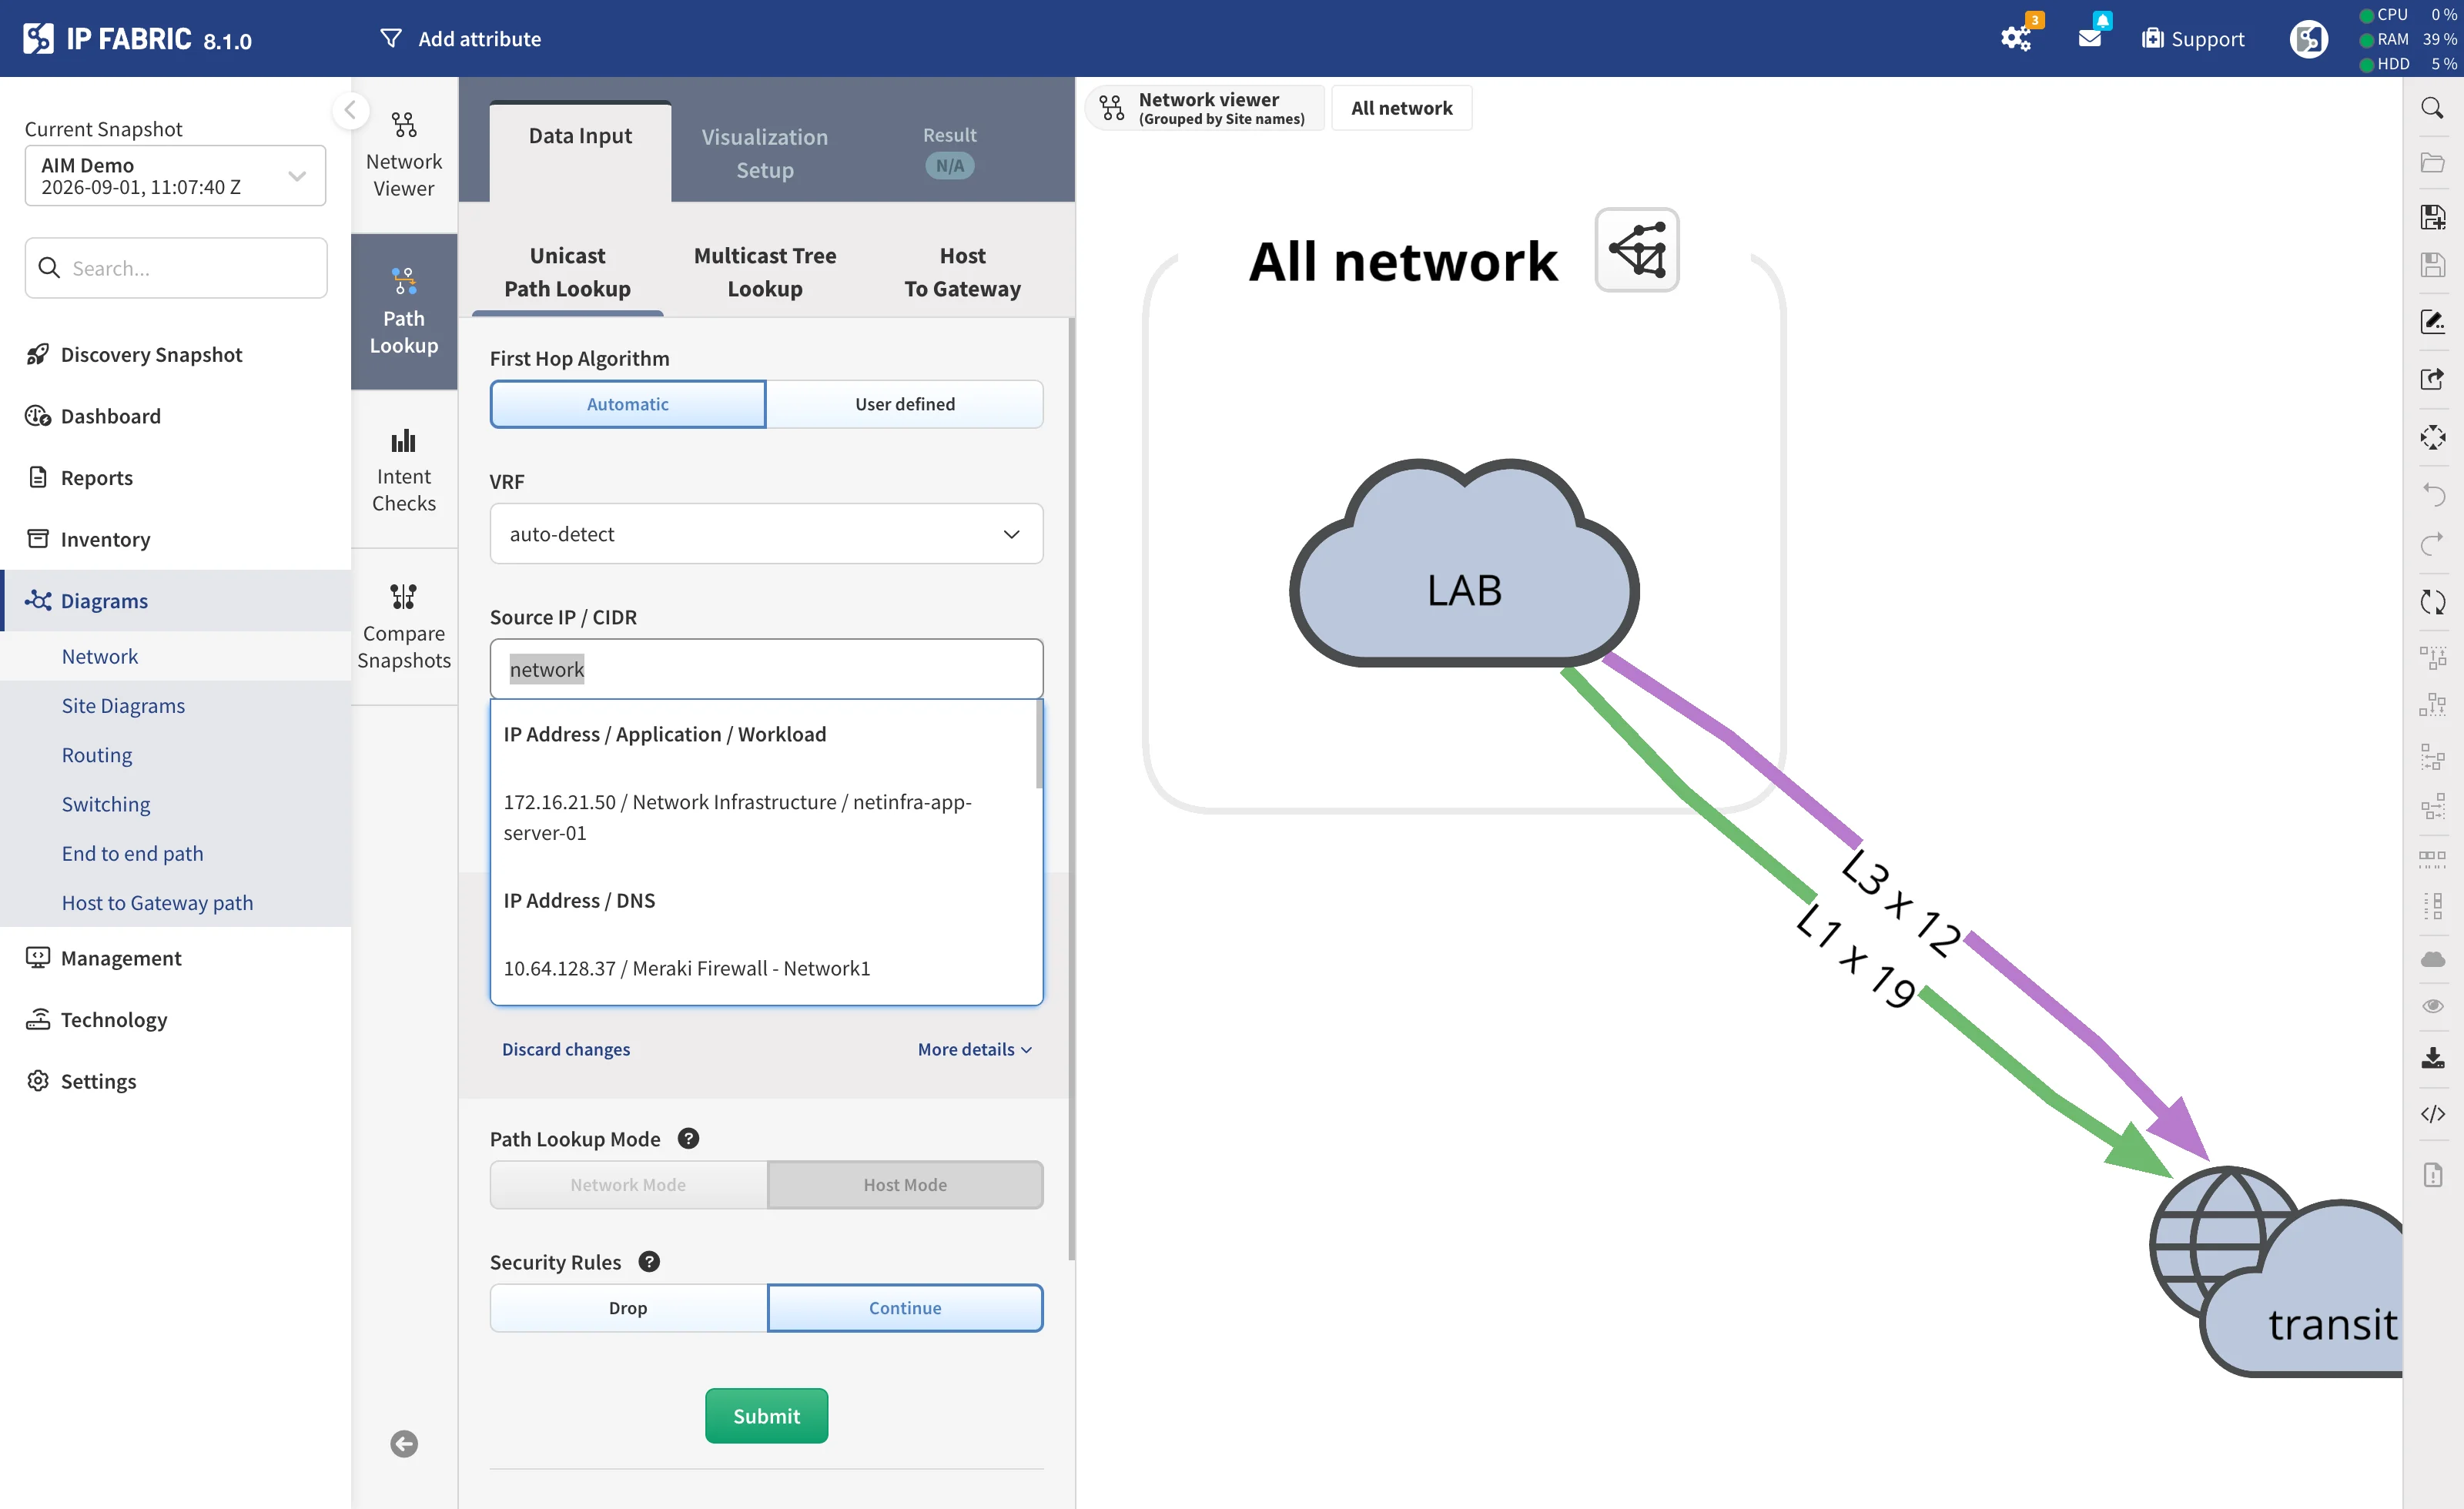
Task: Click the green Submit button
Action: [x=766, y=1416]
